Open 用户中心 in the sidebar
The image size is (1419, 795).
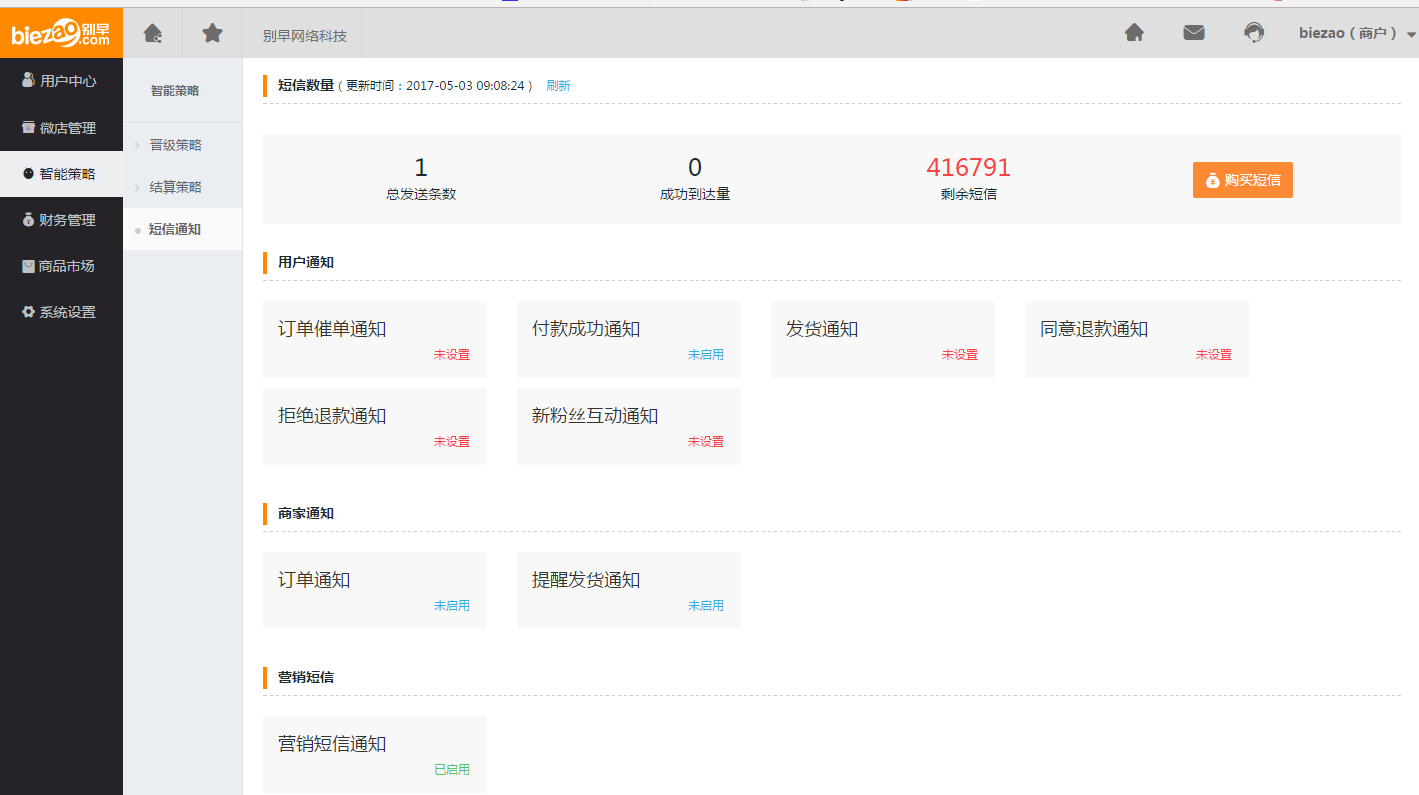(x=61, y=81)
